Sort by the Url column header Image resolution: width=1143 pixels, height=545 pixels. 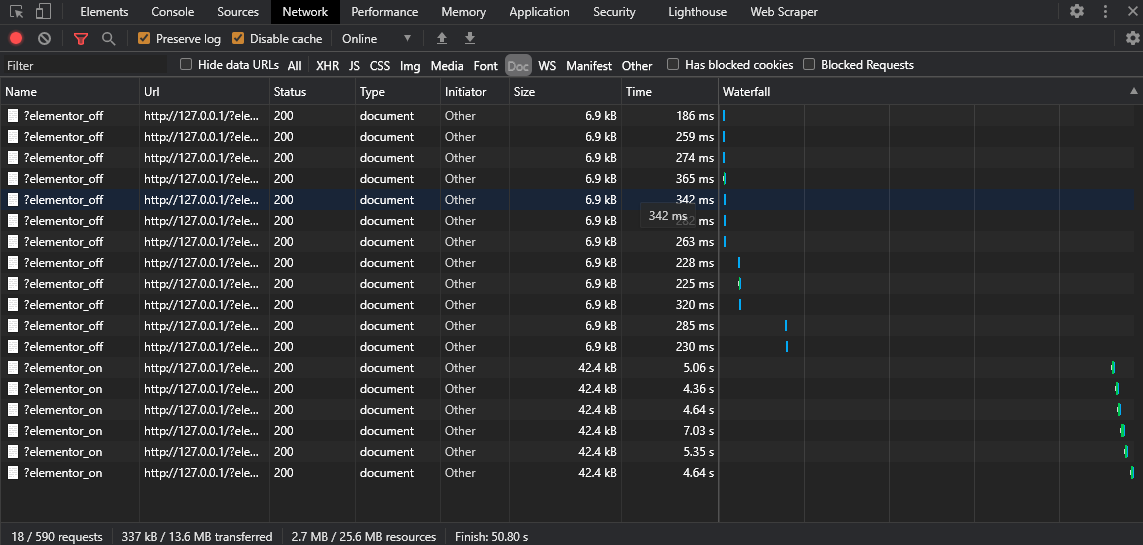(203, 92)
